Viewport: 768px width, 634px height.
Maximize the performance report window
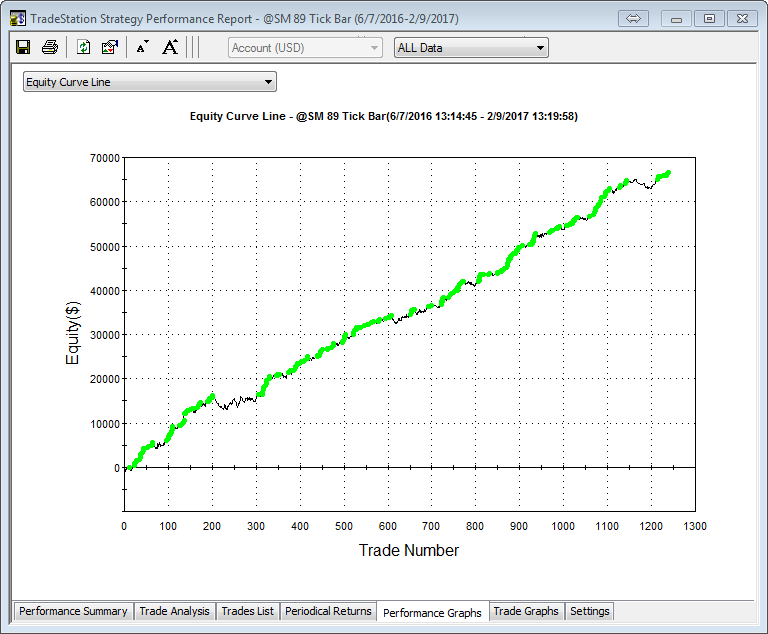(709, 18)
